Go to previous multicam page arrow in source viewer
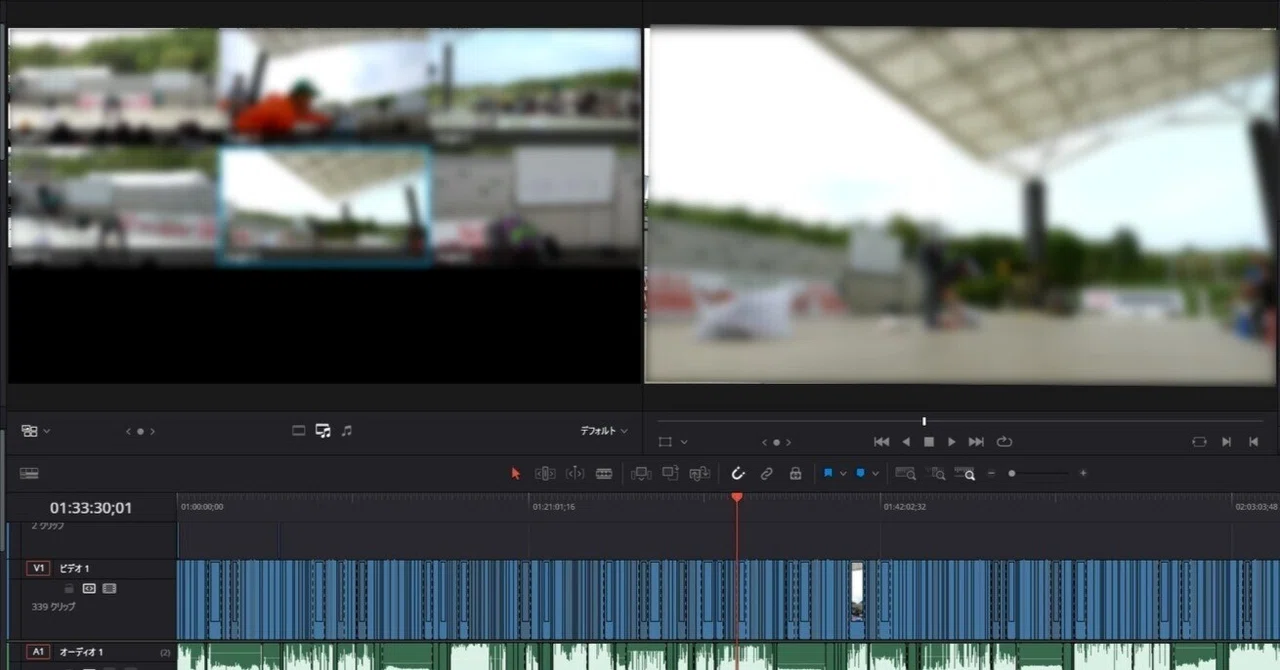The height and width of the screenshot is (670, 1280). [128, 431]
